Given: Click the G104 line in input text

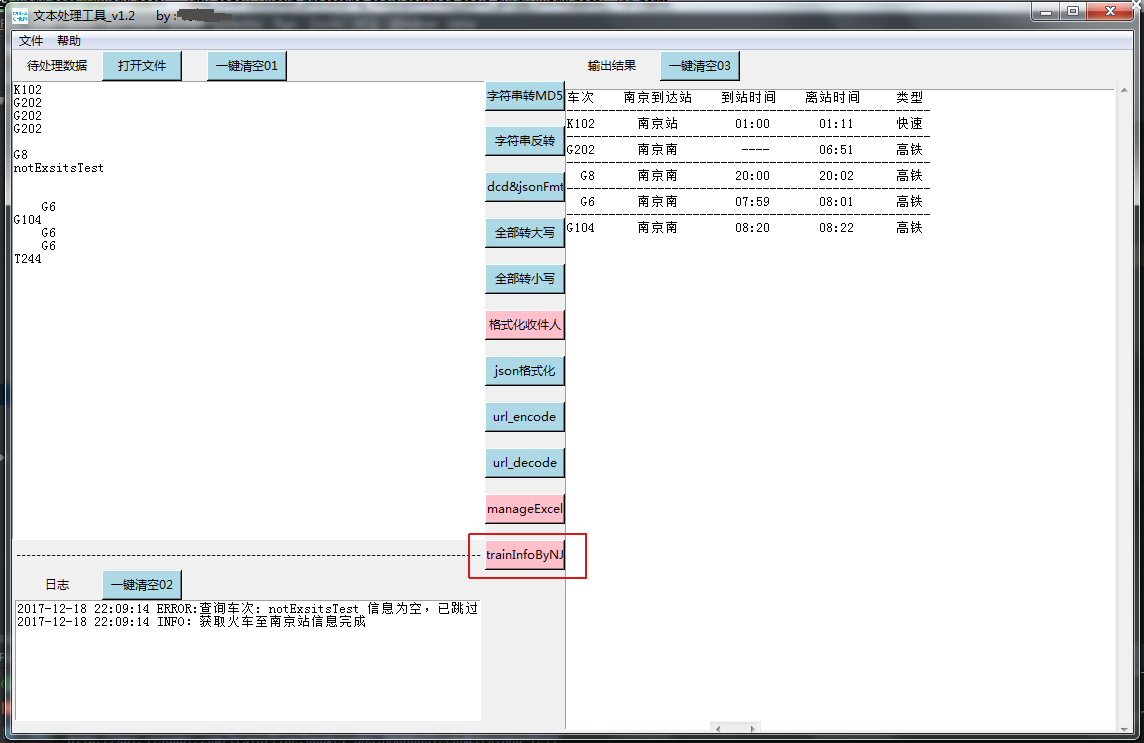Looking at the screenshot, I should pyautogui.click(x=28, y=220).
